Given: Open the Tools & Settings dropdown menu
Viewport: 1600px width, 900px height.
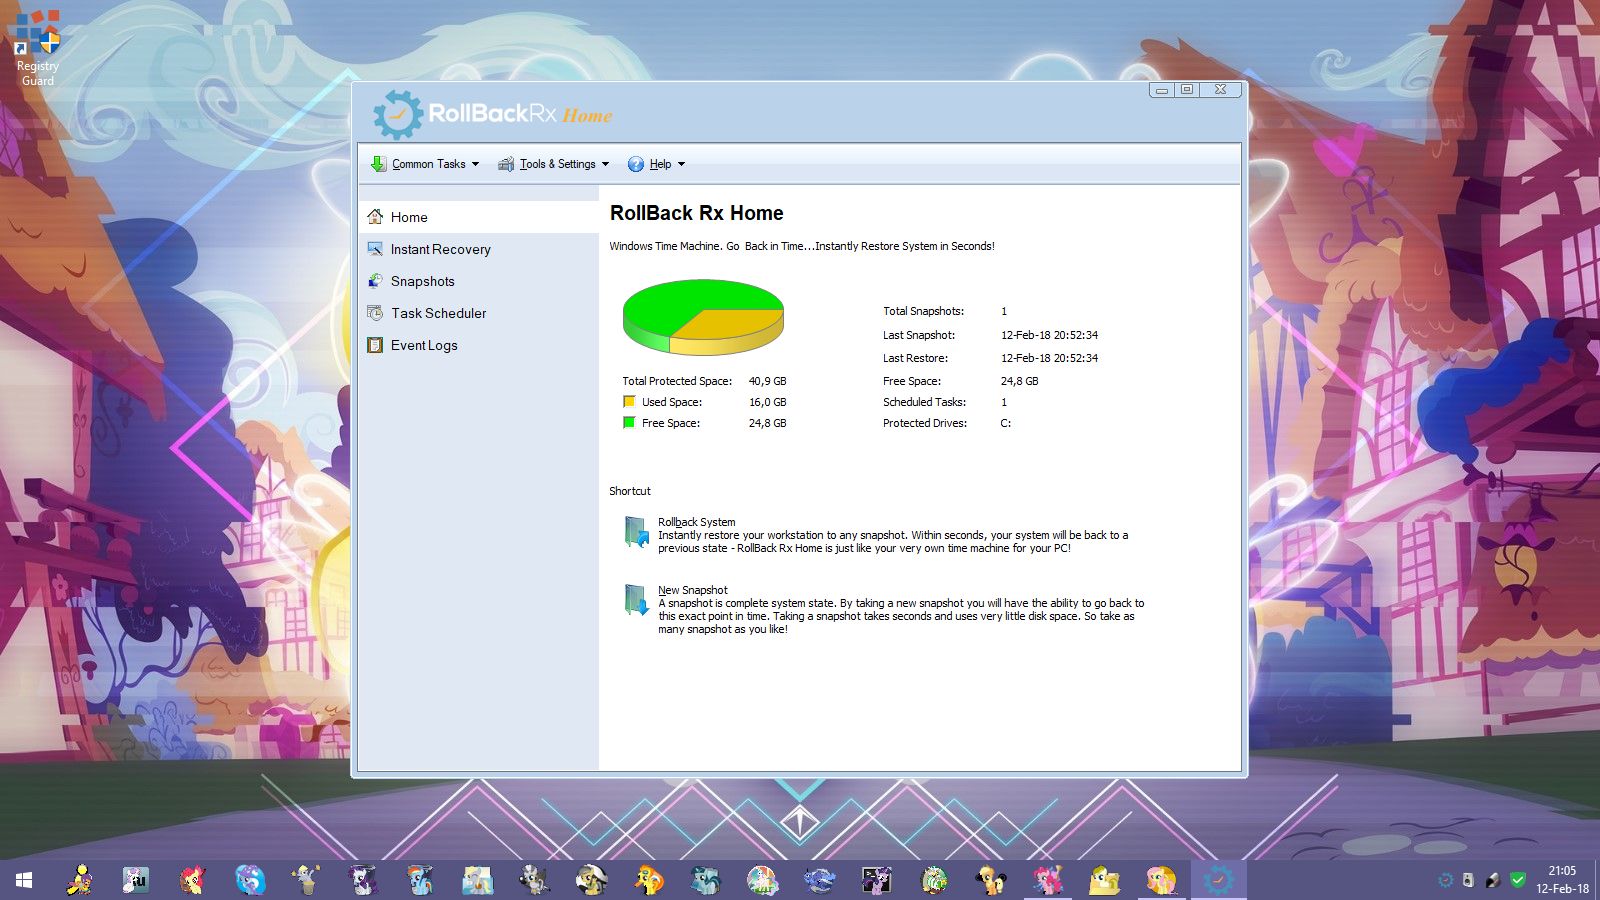Looking at the screenshot, I should [553, 164].
